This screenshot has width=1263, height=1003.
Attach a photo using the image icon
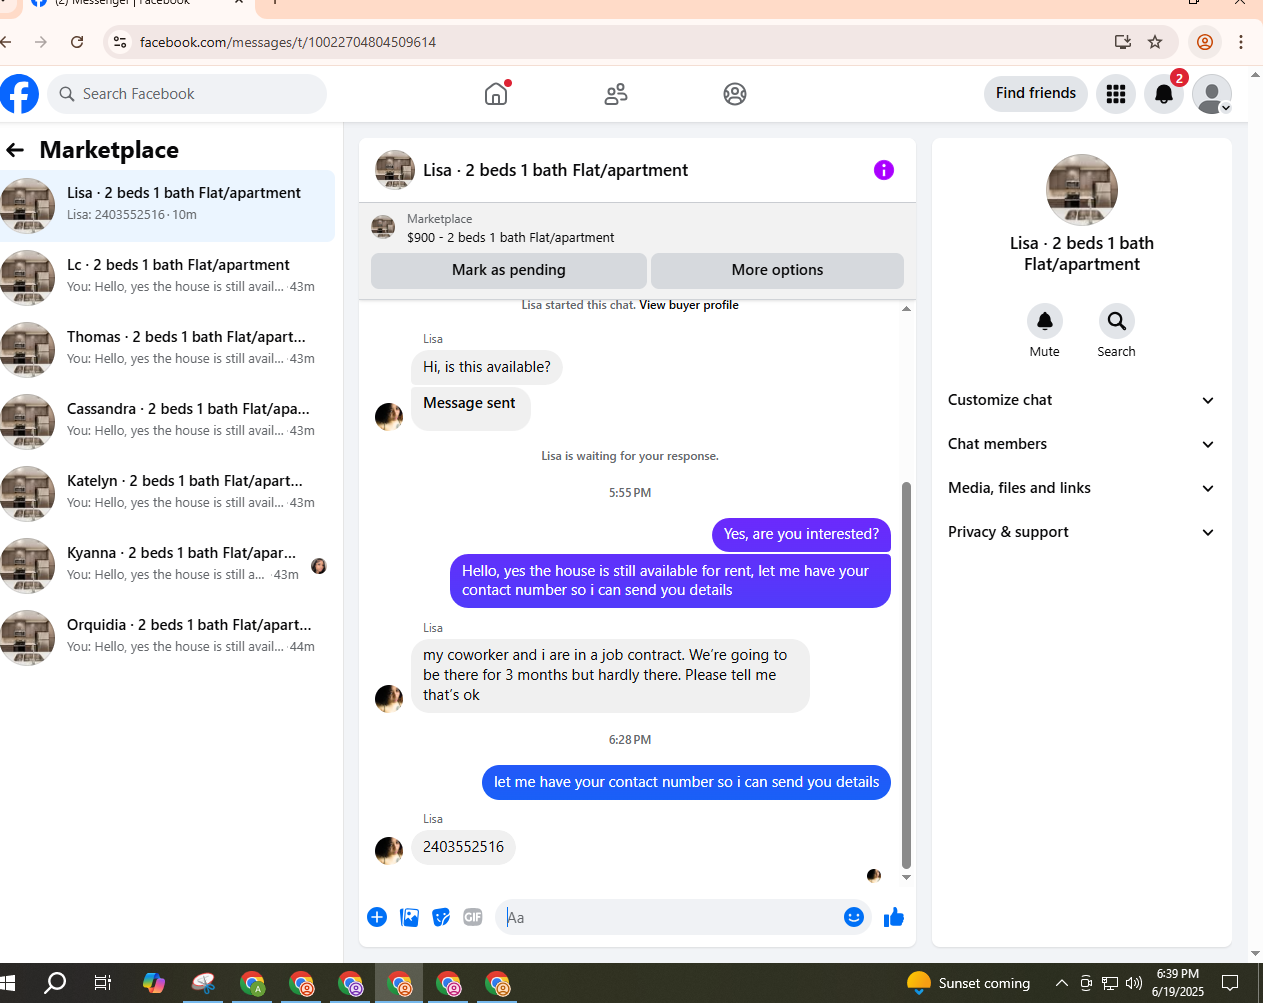pyautogui.click(x=409, y=917)
